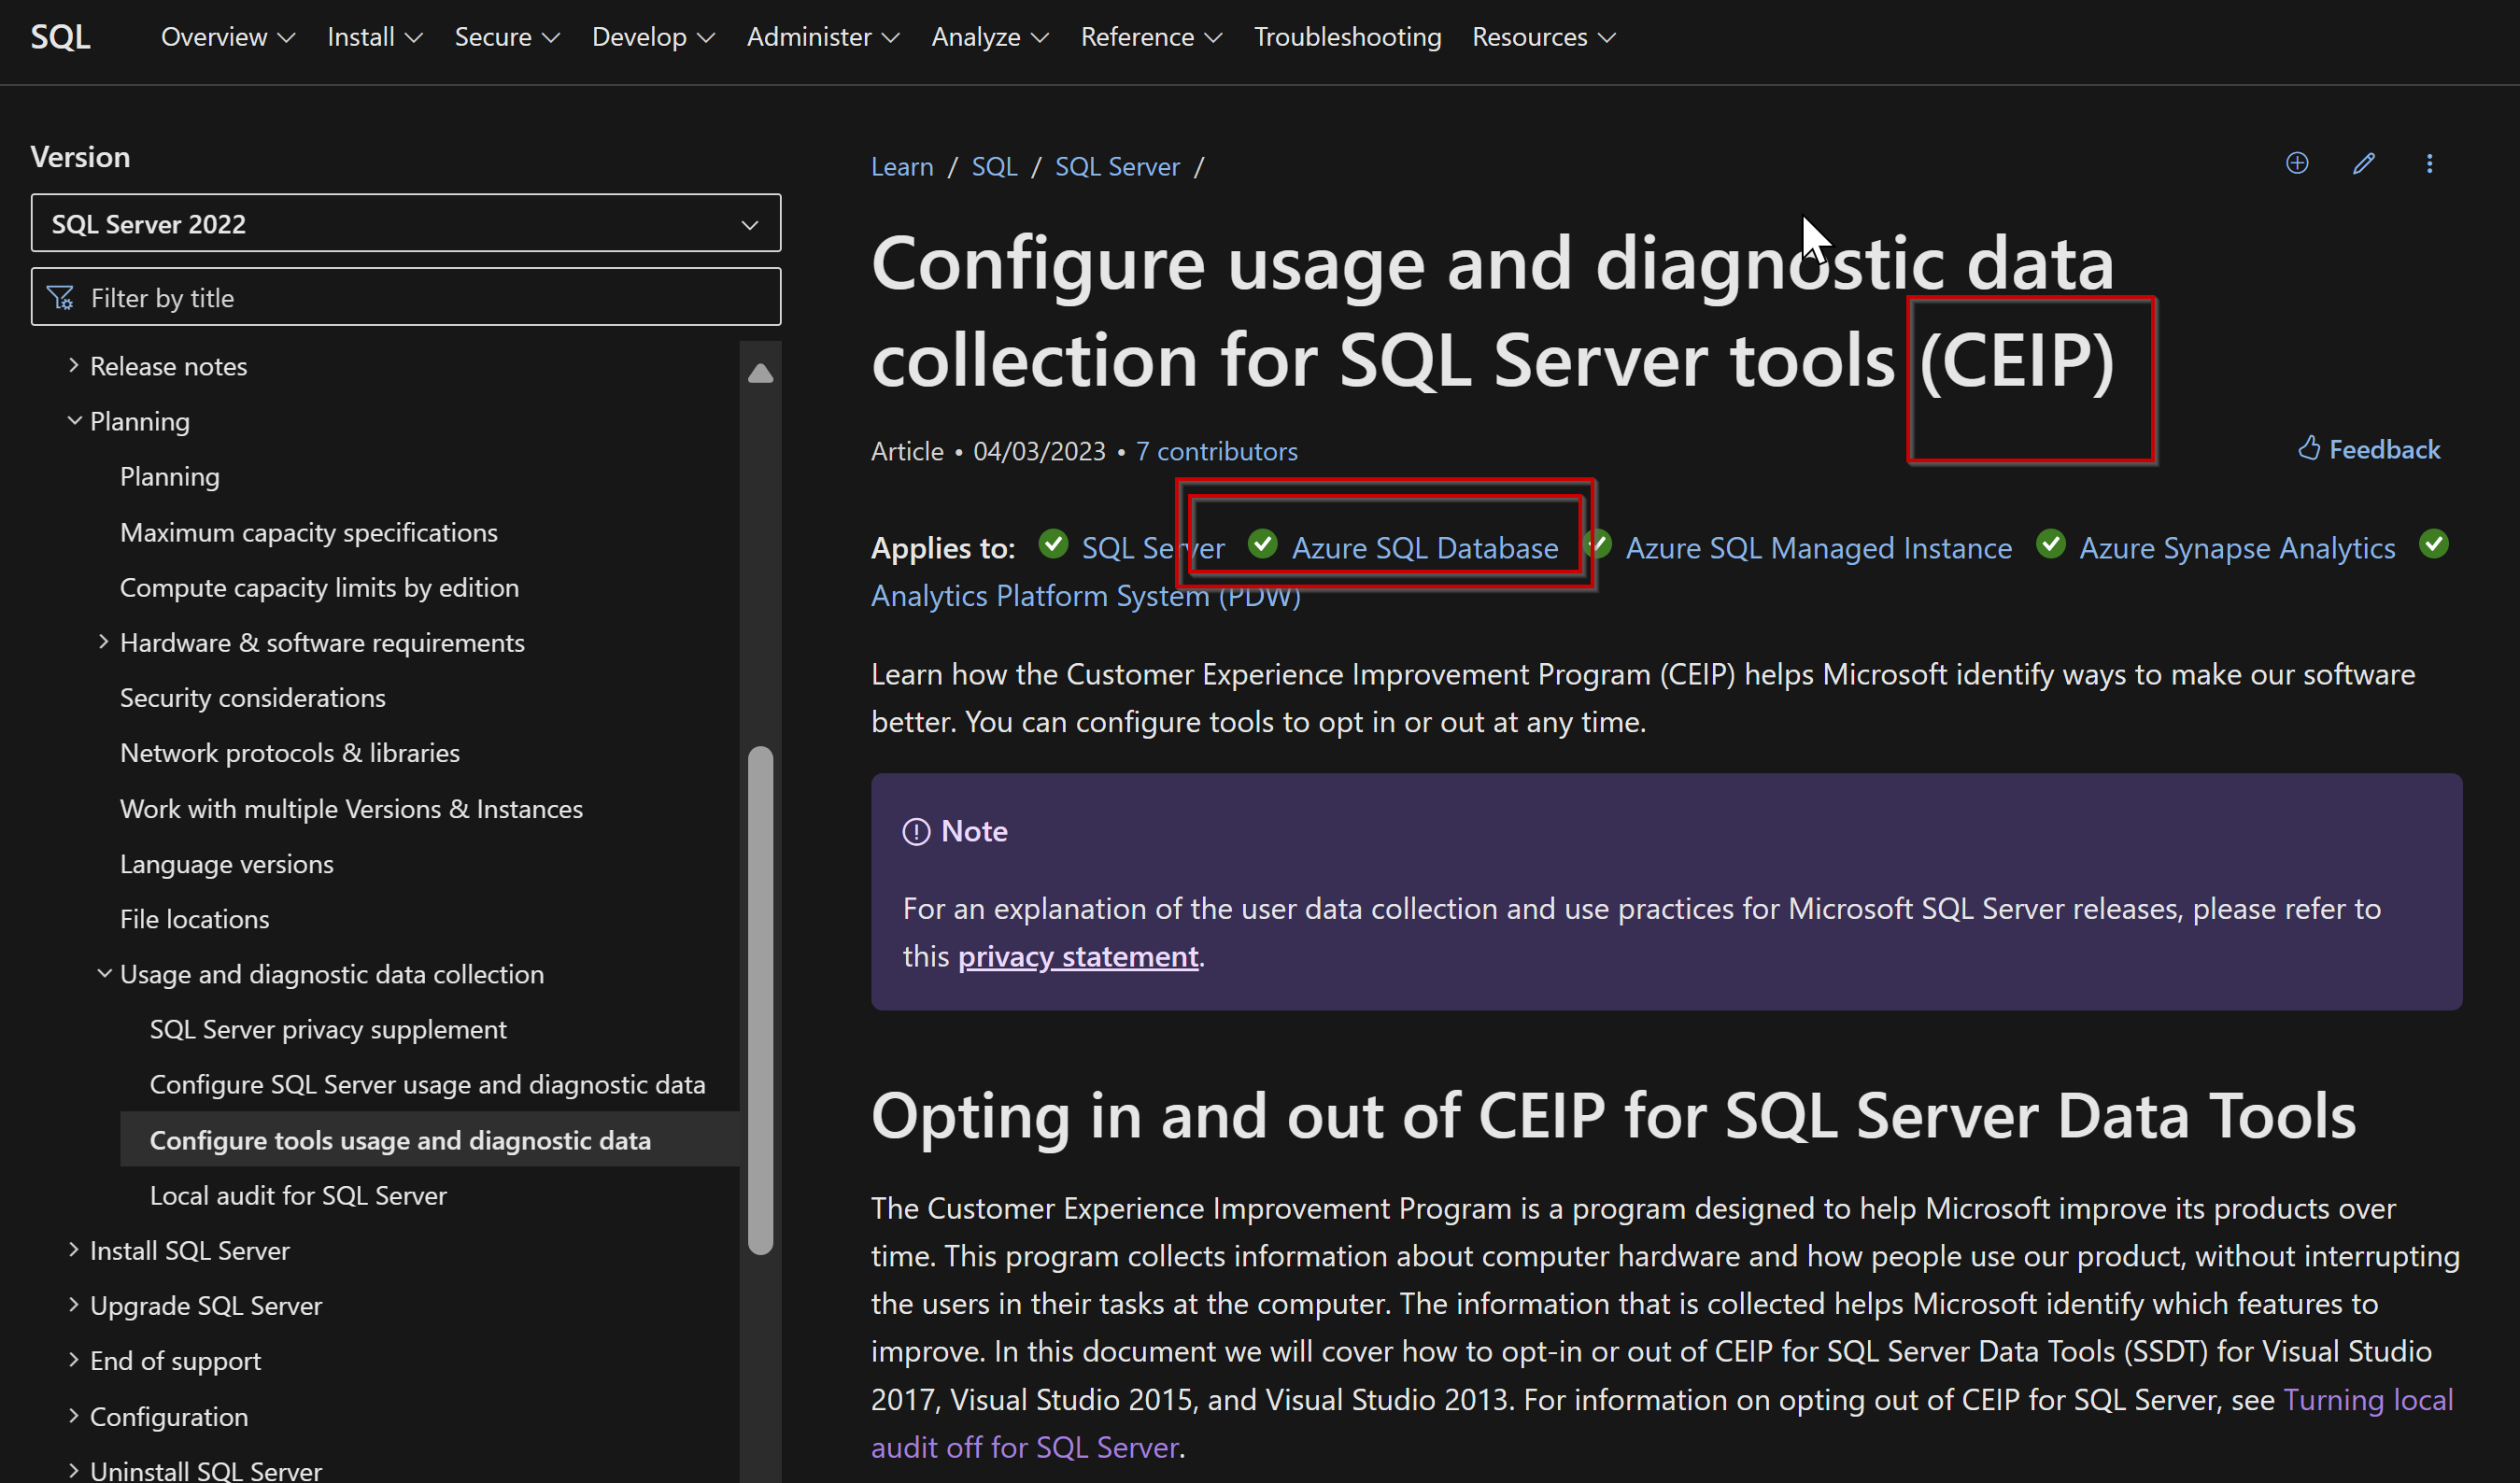Click the SQL site title
The width and height of the screenshot is (2520, 1483).
point(60,37)
